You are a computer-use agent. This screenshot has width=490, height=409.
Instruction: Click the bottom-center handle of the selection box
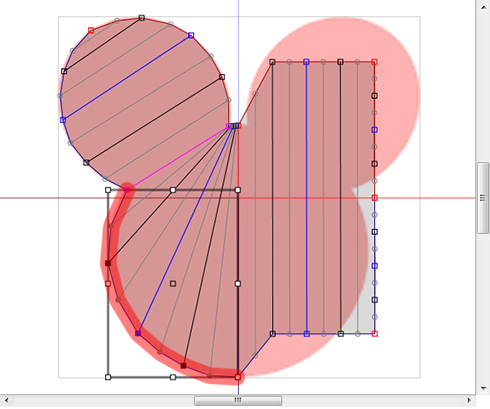coord(173,377)
